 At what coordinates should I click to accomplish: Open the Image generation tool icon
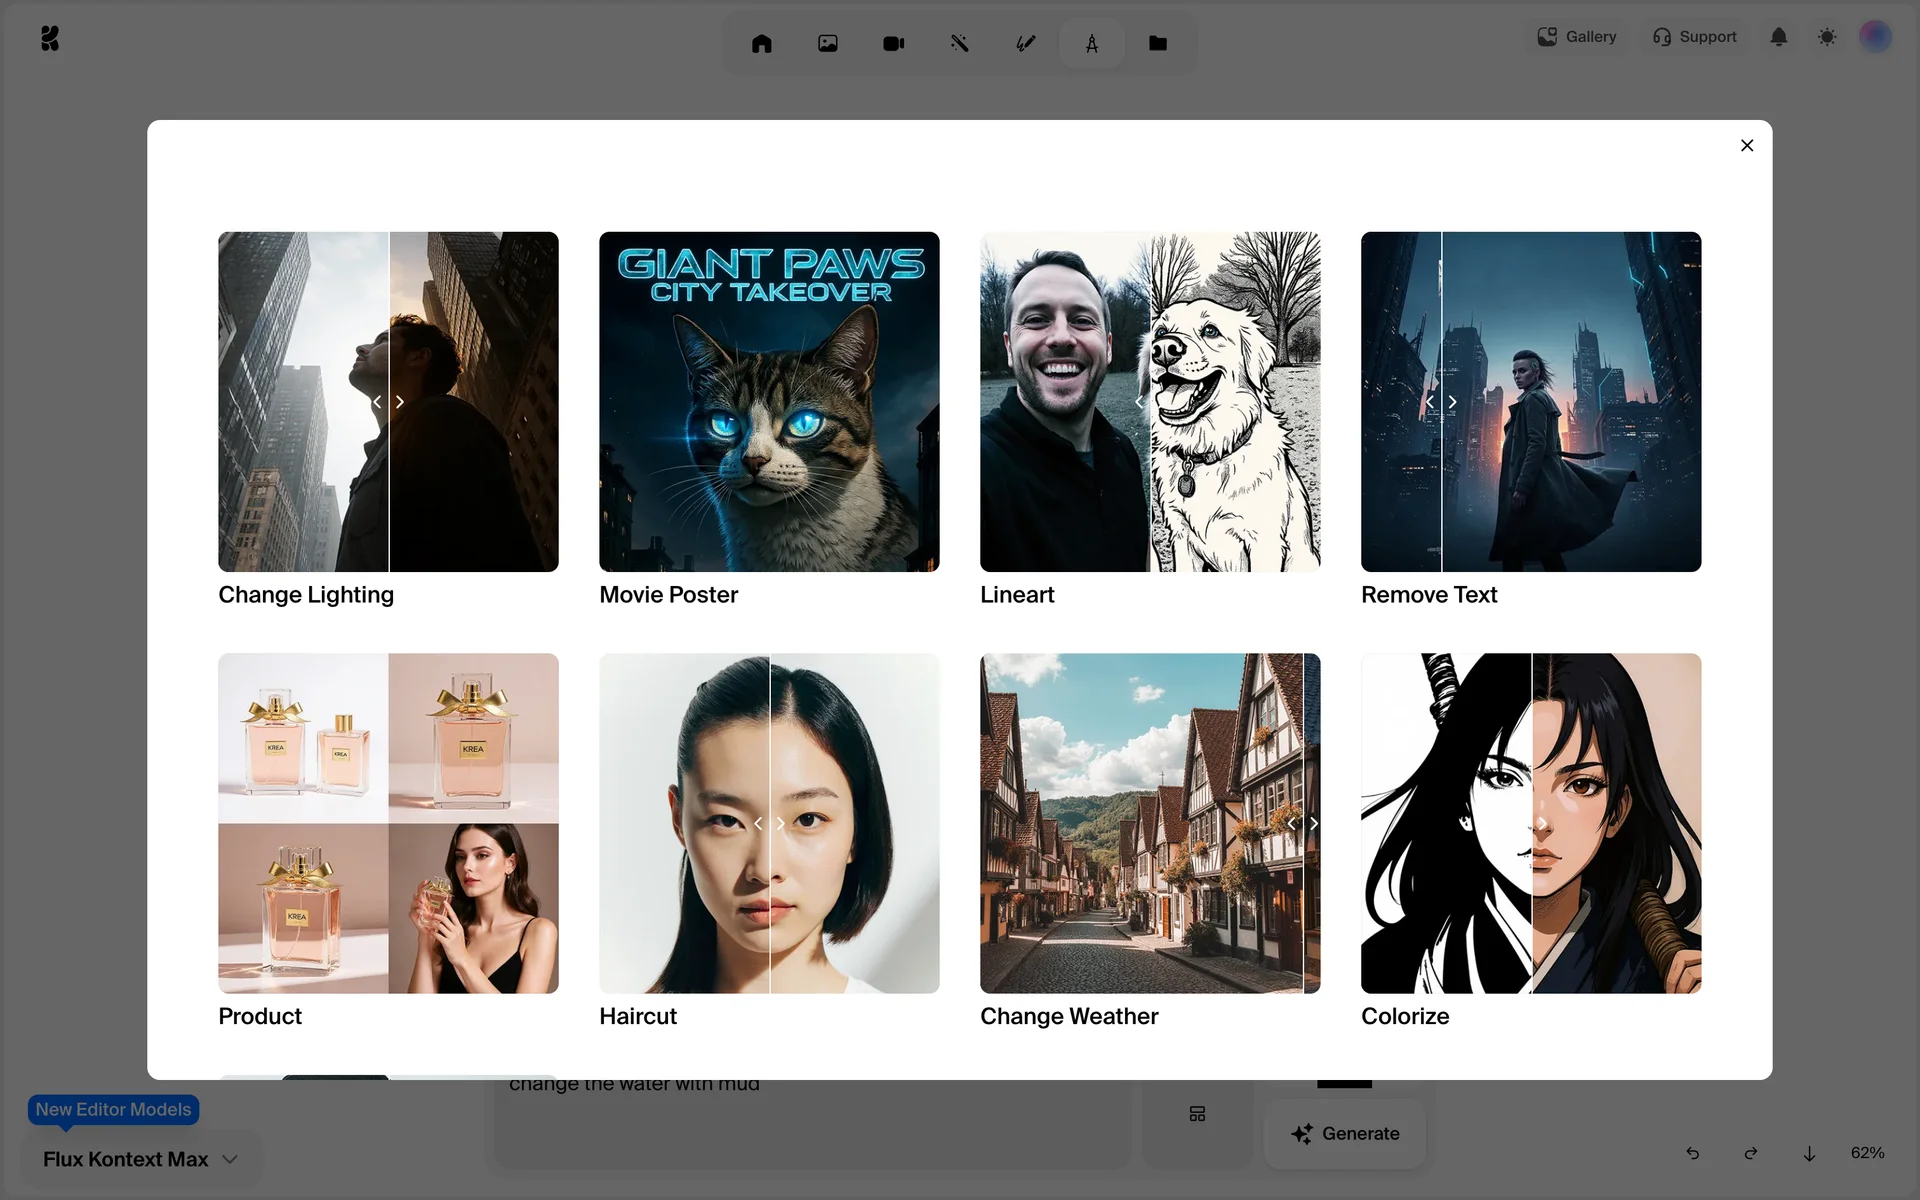point(827,43)
